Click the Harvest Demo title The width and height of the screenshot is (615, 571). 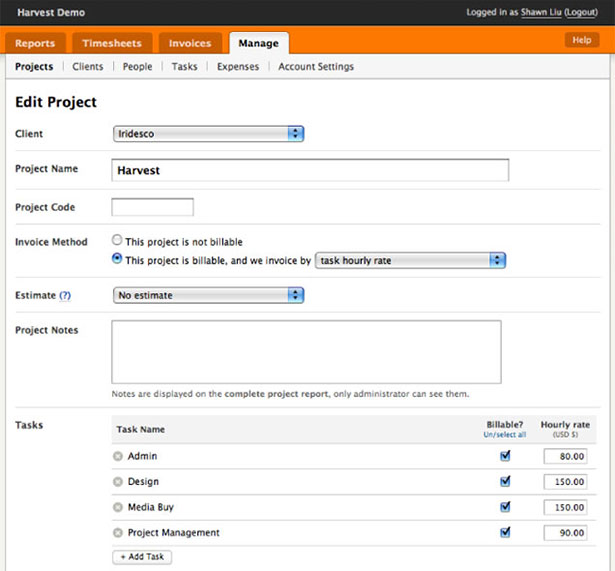point(51,13)
